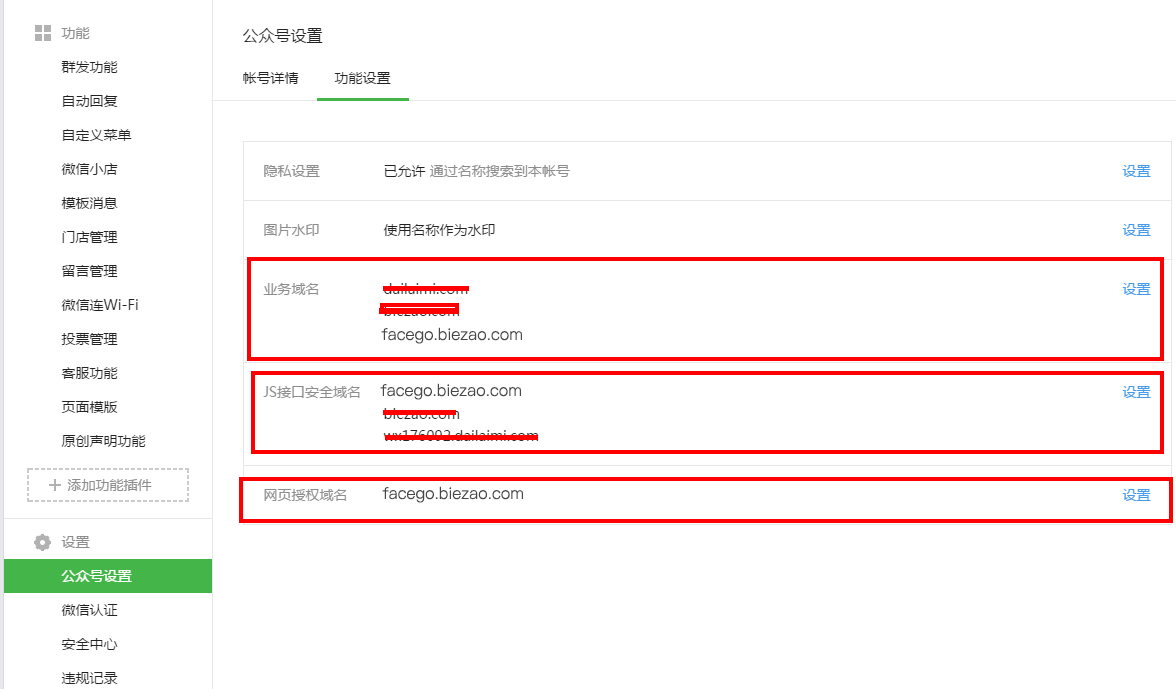Click the 功能 grid icon in sidebar
Screen dimensions: 1176x689
(x=43, y=33)
